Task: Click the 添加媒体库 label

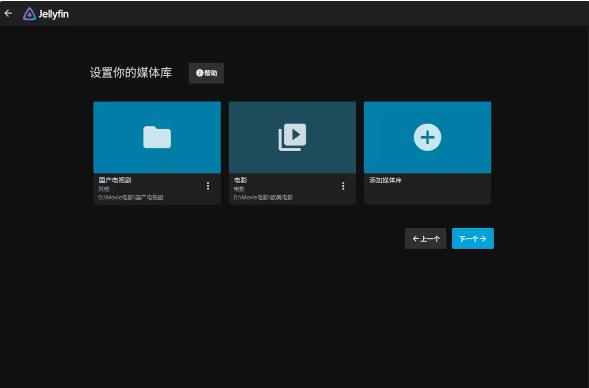Action: pos(385,180)
